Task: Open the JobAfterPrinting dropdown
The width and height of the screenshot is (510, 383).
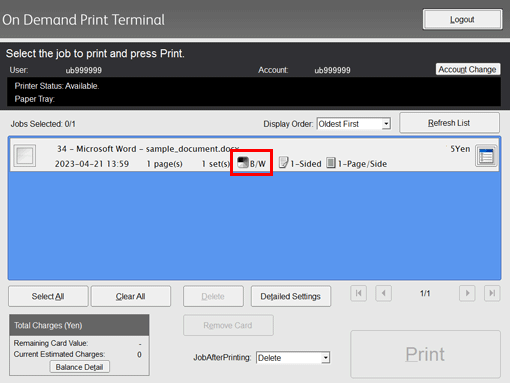Action: [293, 358]
